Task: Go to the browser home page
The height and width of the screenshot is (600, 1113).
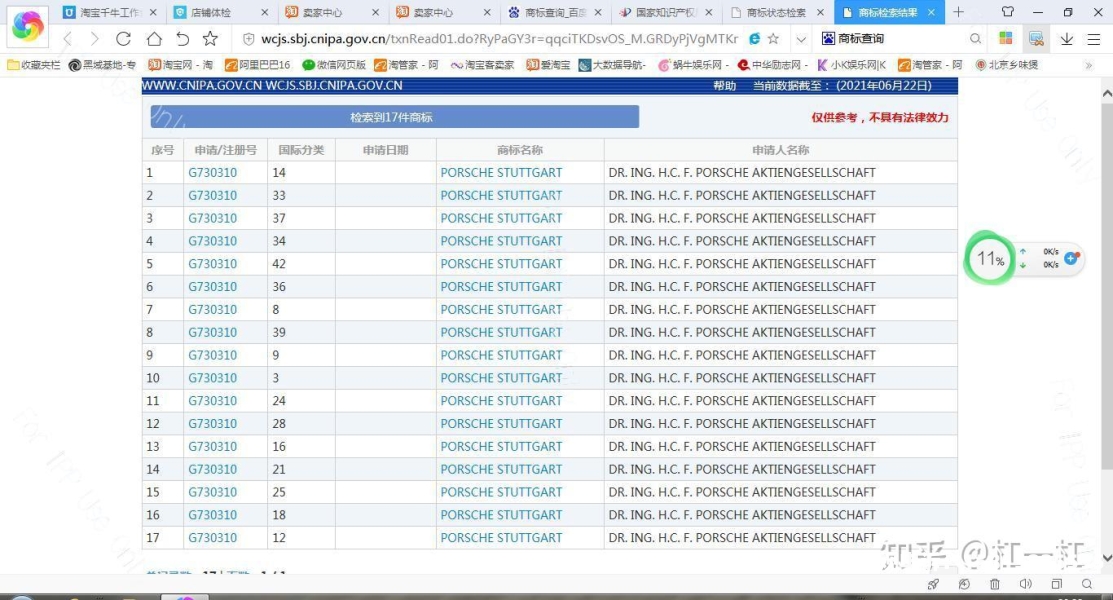Action: (154, 39)
